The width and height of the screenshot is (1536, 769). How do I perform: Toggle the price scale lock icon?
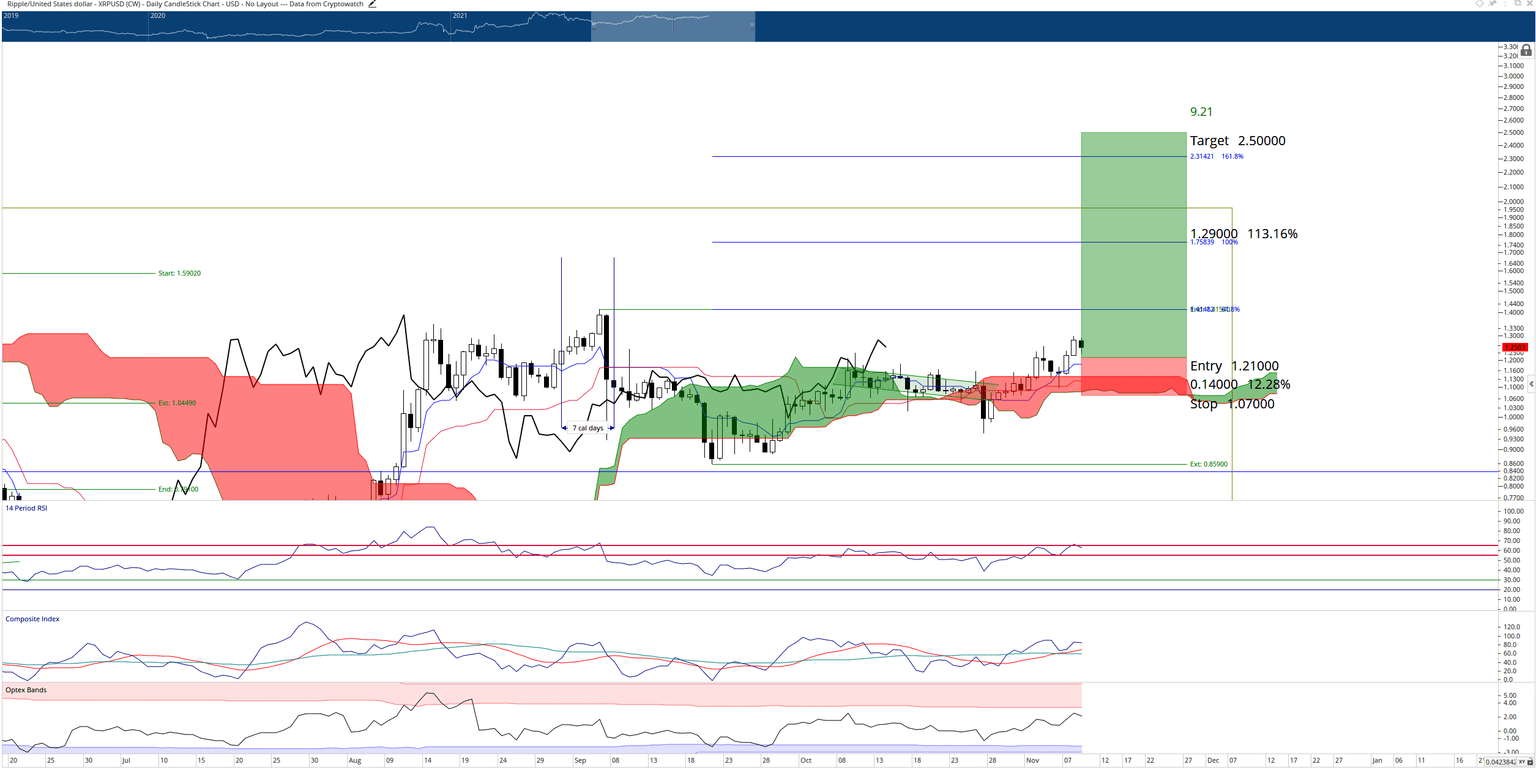[x=1526, y=50]
